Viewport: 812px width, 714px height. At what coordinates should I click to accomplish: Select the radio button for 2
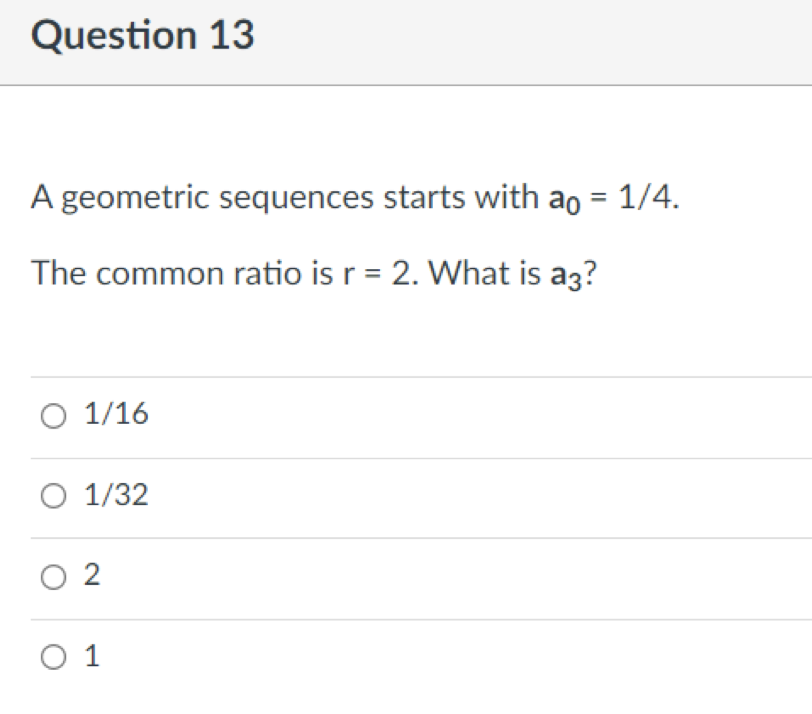tap(51, 574)
